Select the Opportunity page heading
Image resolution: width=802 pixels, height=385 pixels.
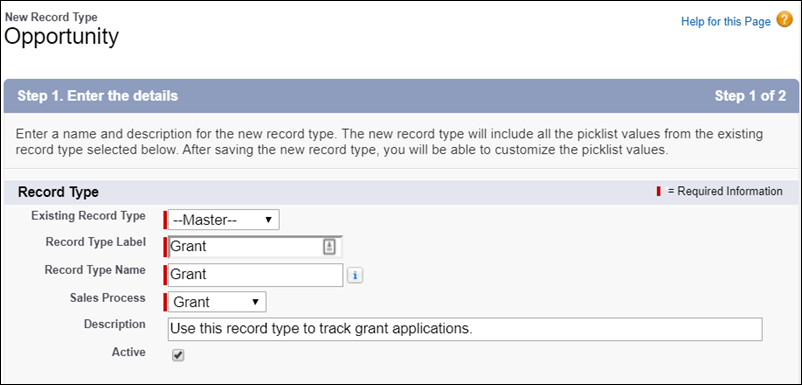click(x=61, y=37)
